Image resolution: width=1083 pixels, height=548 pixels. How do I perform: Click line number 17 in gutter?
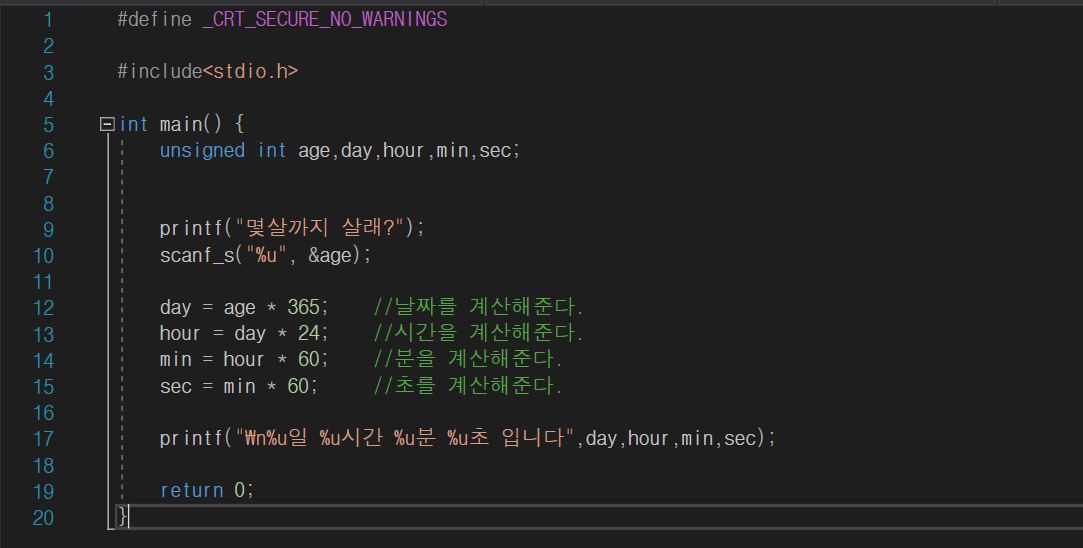pos(44,439)
